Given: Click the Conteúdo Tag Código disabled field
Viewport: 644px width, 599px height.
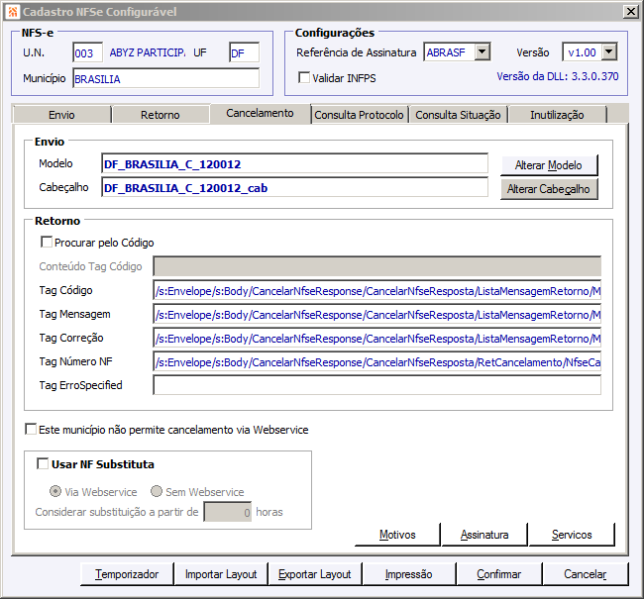Looking at the screenshot, I should (x=377, y=266).
